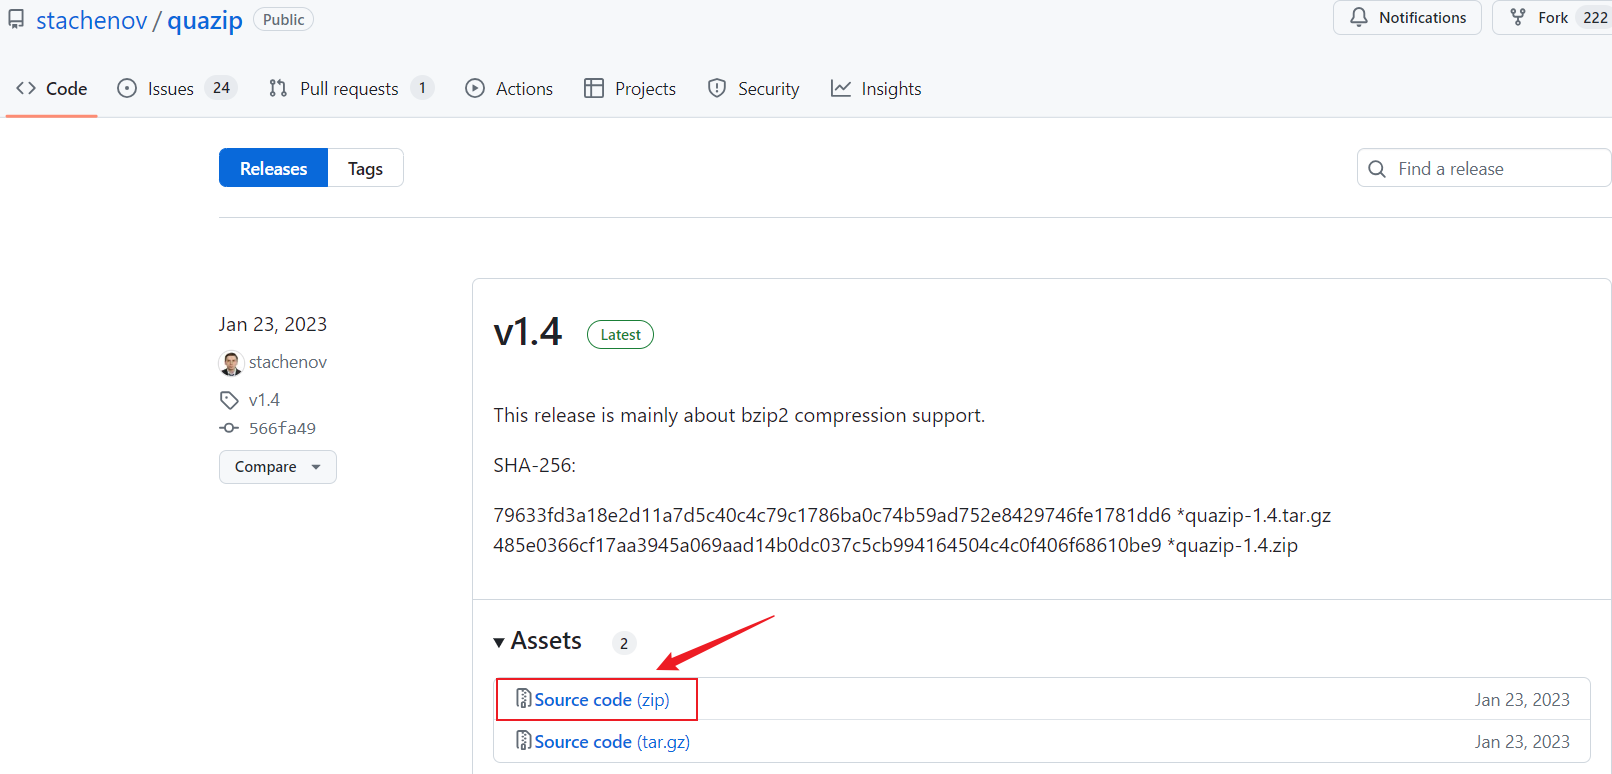
Task: Click the Issues circle icon
Action: point(127,88)
